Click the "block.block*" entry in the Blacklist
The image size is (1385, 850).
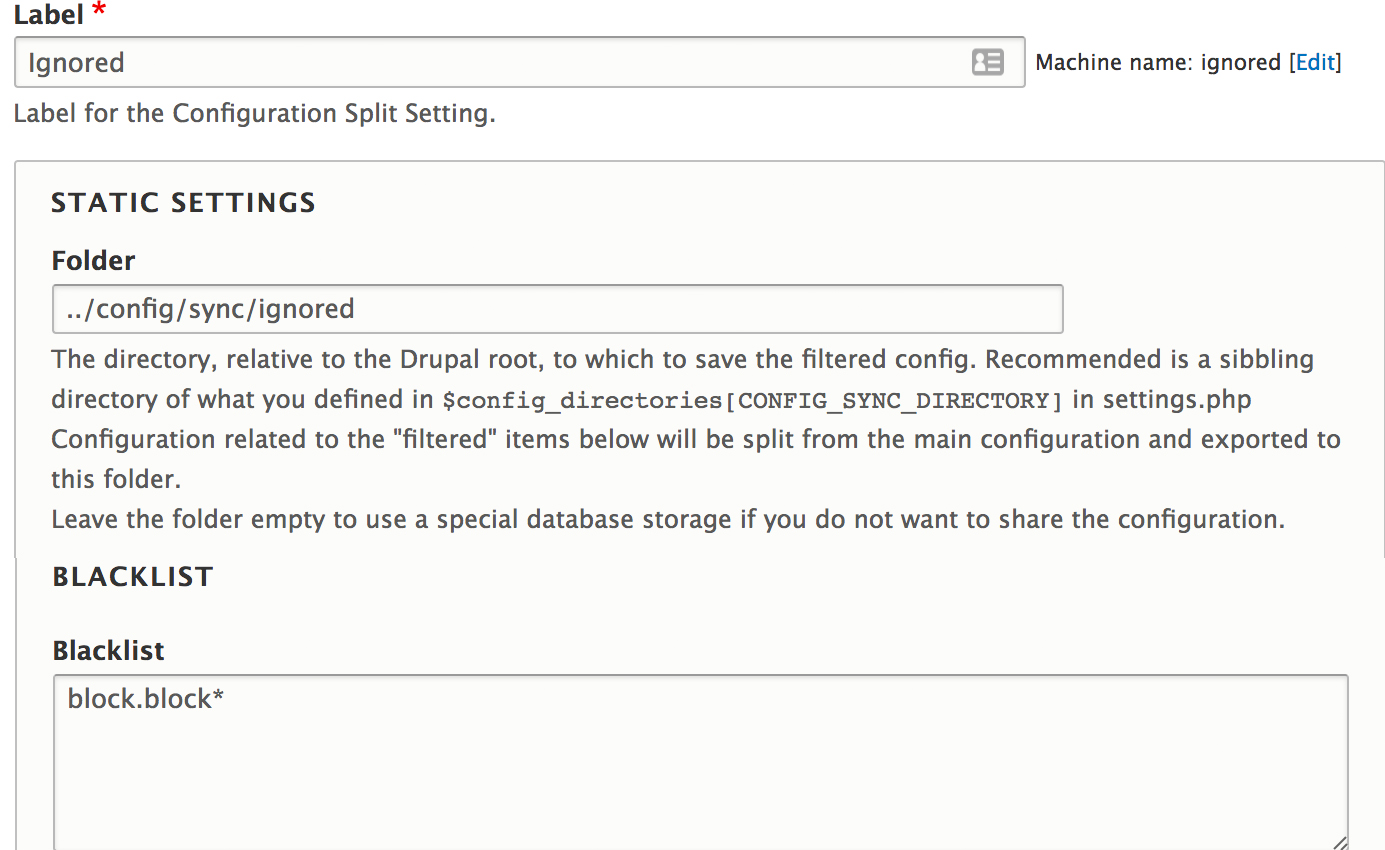coord(145,698)
